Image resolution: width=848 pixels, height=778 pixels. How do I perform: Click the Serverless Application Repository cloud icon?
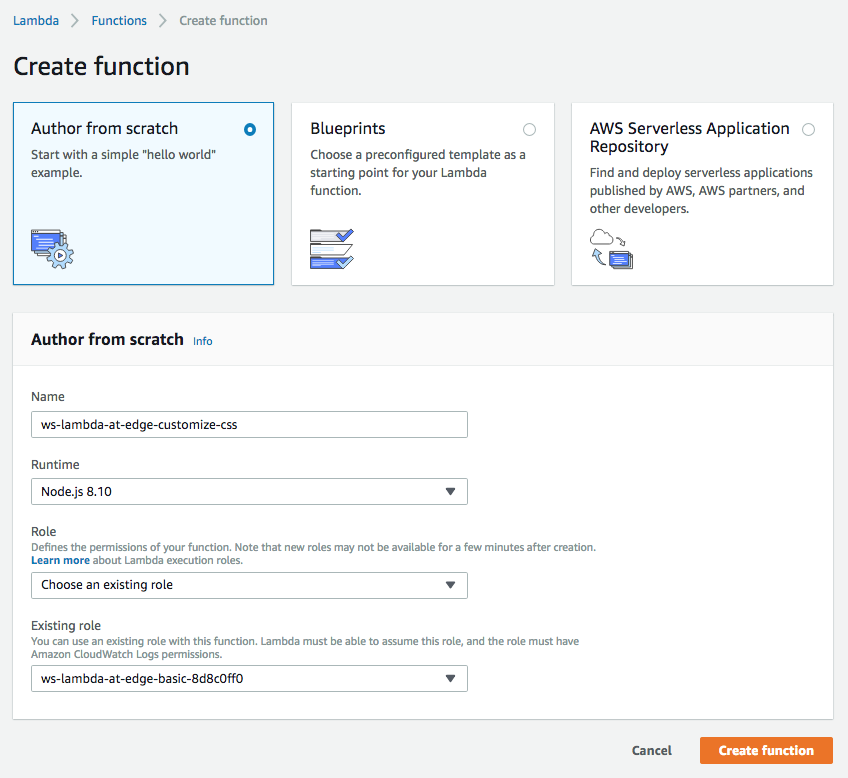[x=611, y=249]
